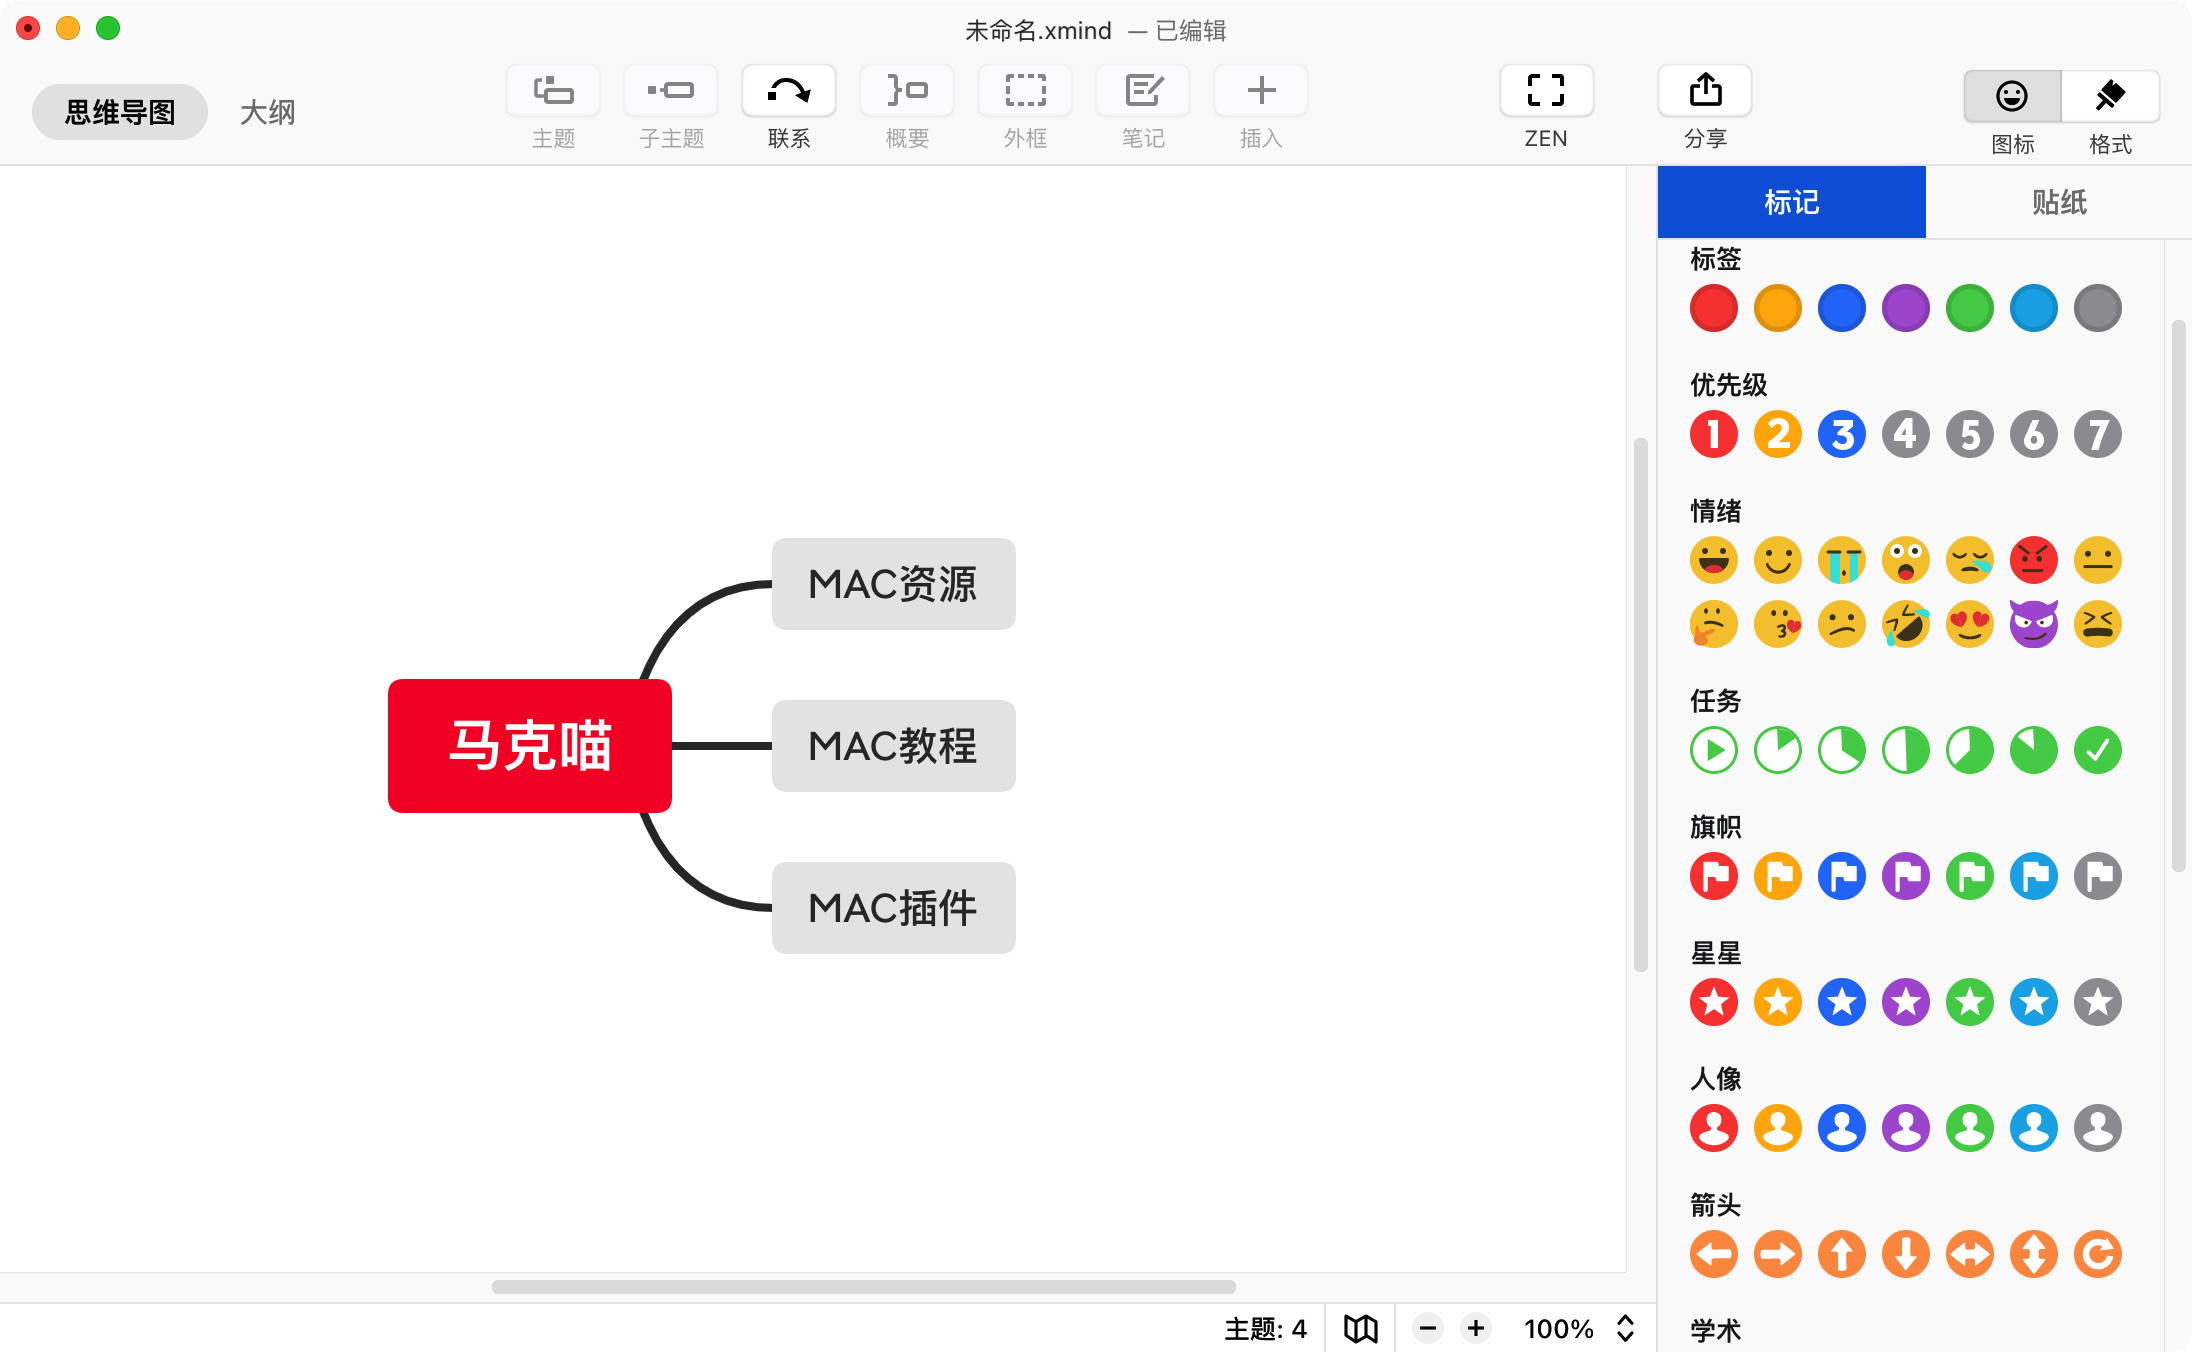Image resolution: width=2192 pixels, height=1352 pixels.
Task: Toggle the 图标 icon panel
Action: (x=2012, y=97)
